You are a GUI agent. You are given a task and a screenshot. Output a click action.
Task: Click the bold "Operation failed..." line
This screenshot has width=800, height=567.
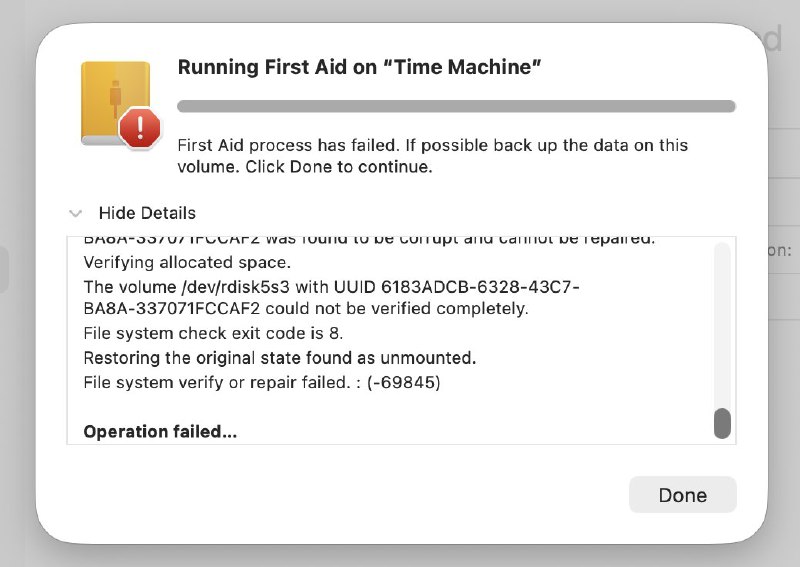point(160,432)
